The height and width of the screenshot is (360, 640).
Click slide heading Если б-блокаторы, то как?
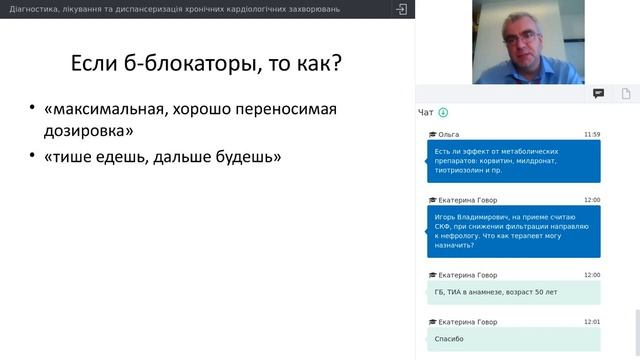[x=206, y=63]
